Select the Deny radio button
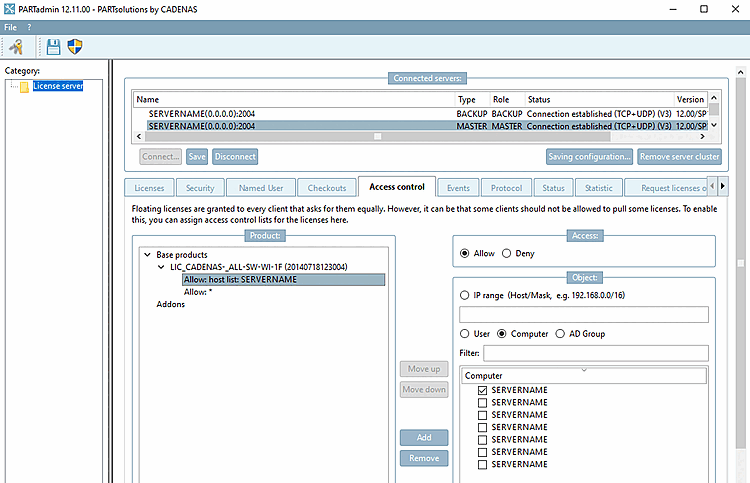Image resolution: width=750 pixels, height=483 pixels. click(507, 253)
